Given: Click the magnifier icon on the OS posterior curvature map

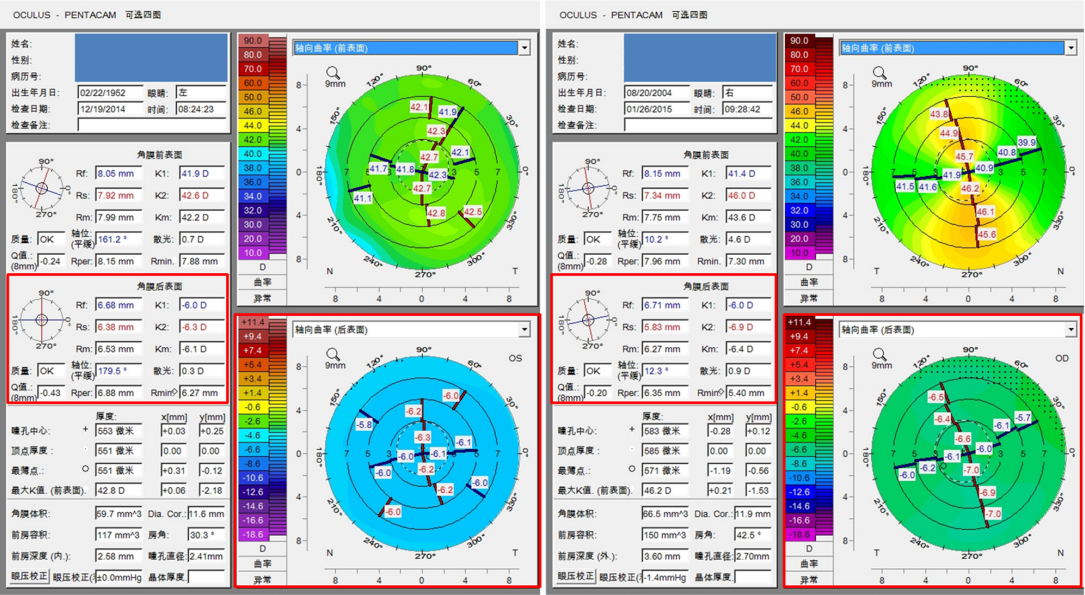Looking at the screenshot, I should 333,355.
